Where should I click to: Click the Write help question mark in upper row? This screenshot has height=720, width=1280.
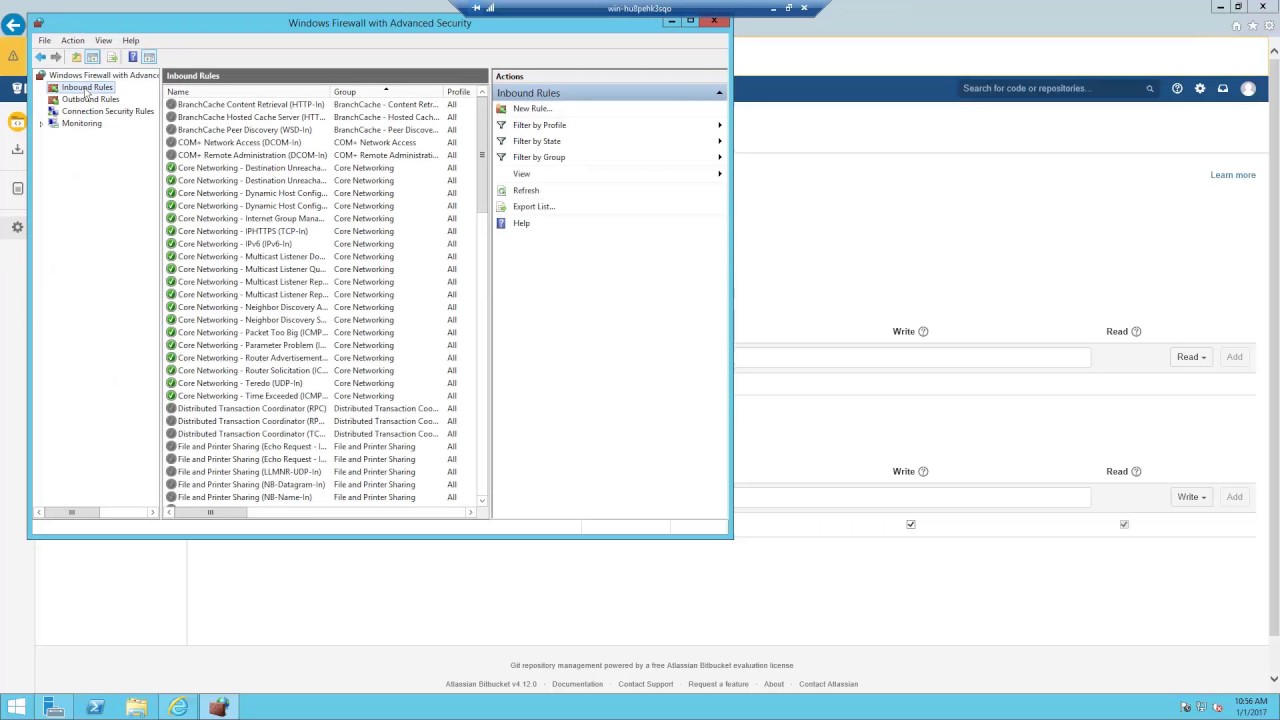(x=923, y=331)
